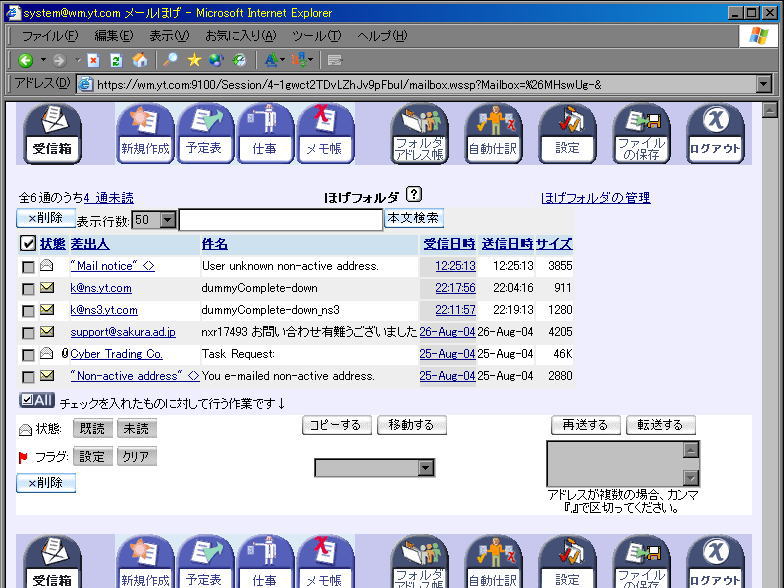The width and height of the screenshot is (784, 588).
Task: Open フォルダ アドレス帳 icon at top
Action: coord(419,134)
